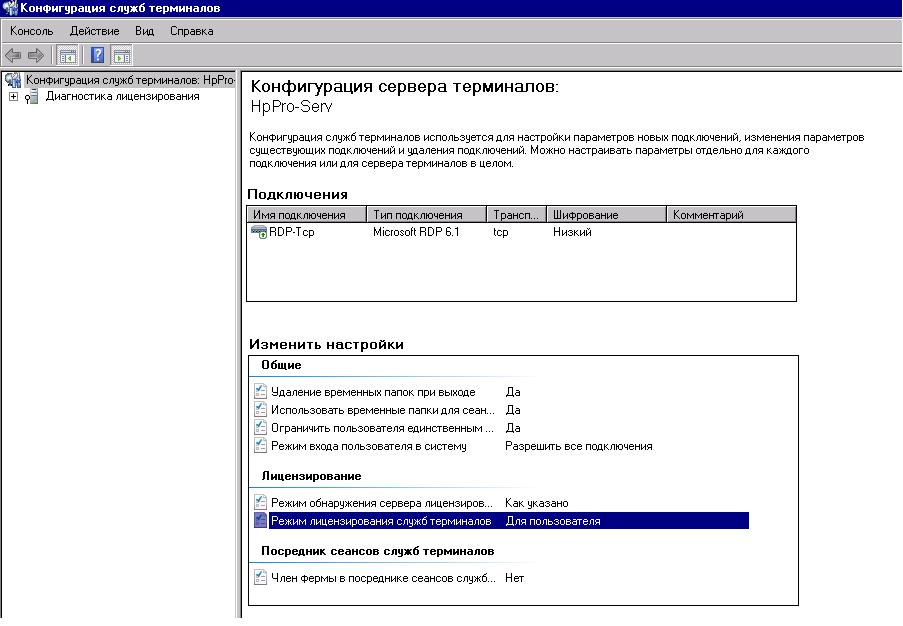Sort by 'Тип подключения' column header
Viewport: 903px width, 626px height.
(x=426, y=215)
